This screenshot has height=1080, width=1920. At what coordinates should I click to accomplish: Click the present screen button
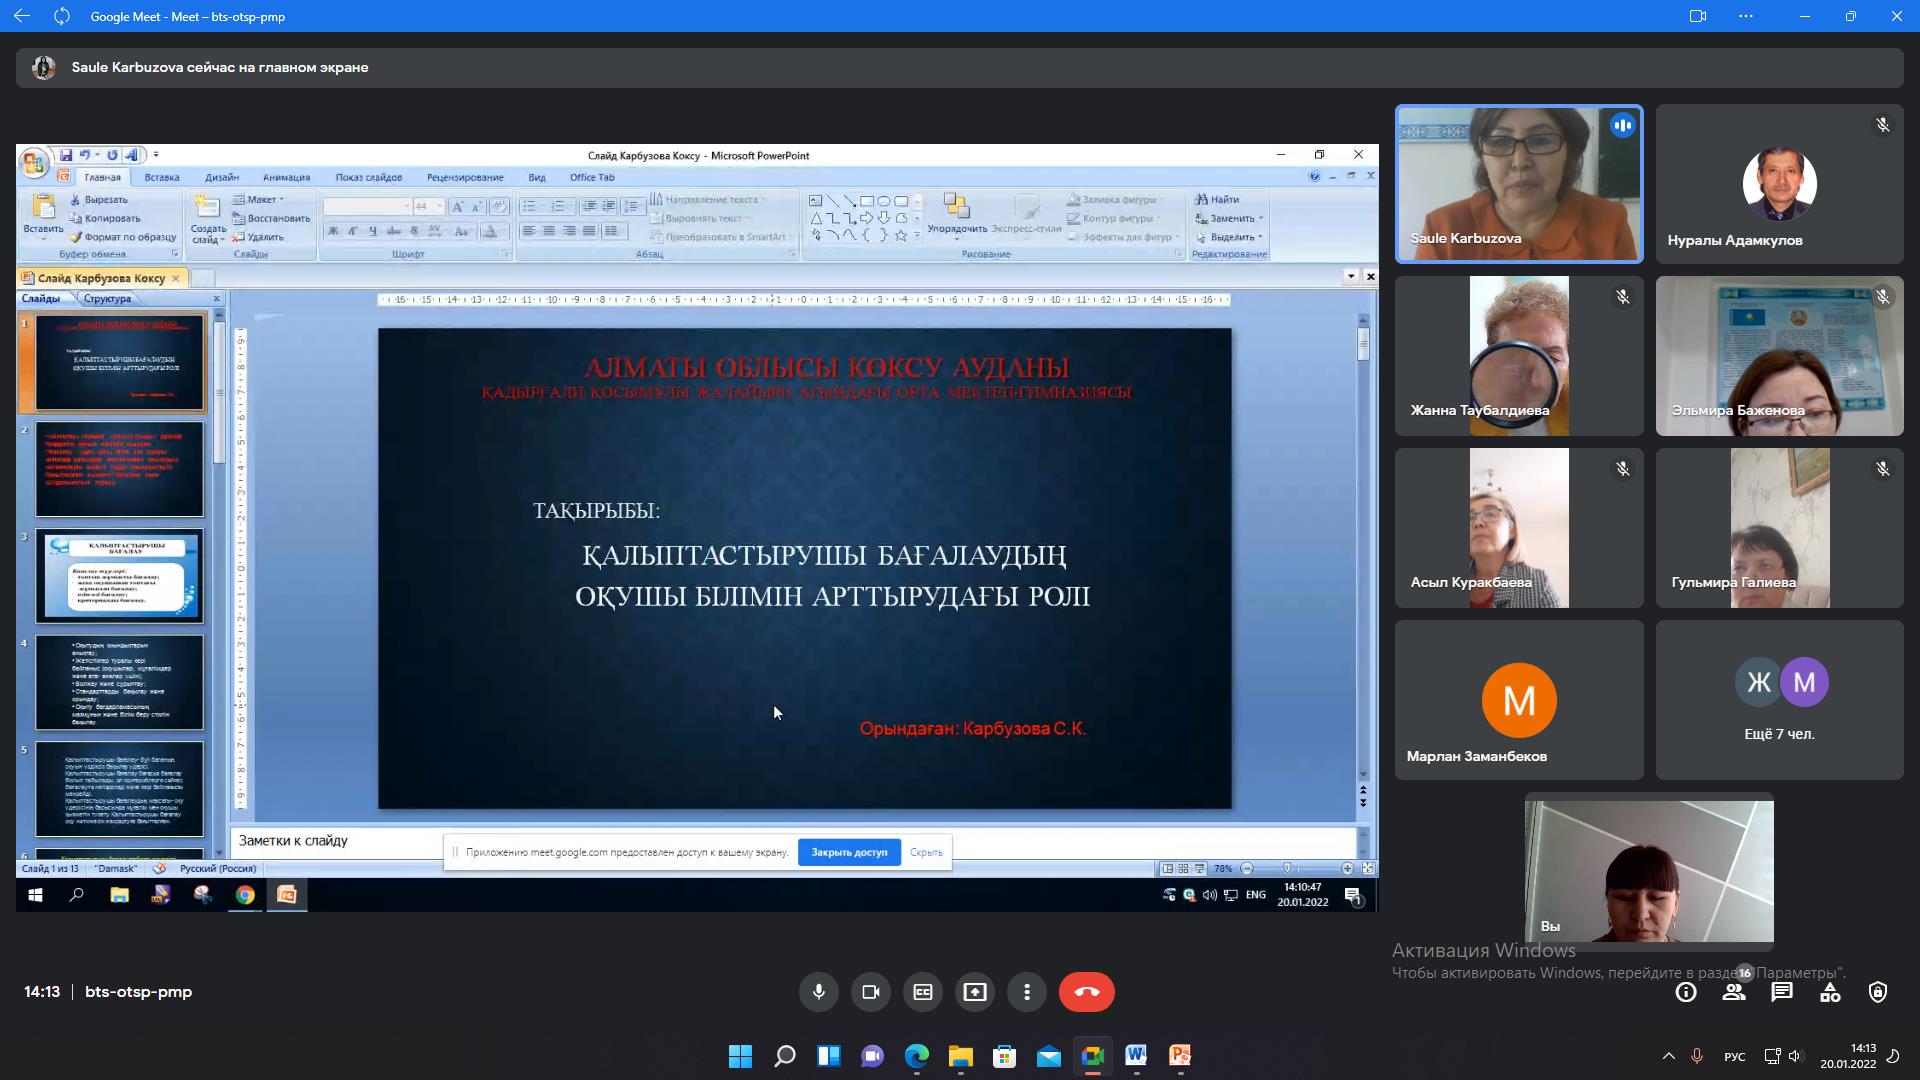[x=975, y=992]
